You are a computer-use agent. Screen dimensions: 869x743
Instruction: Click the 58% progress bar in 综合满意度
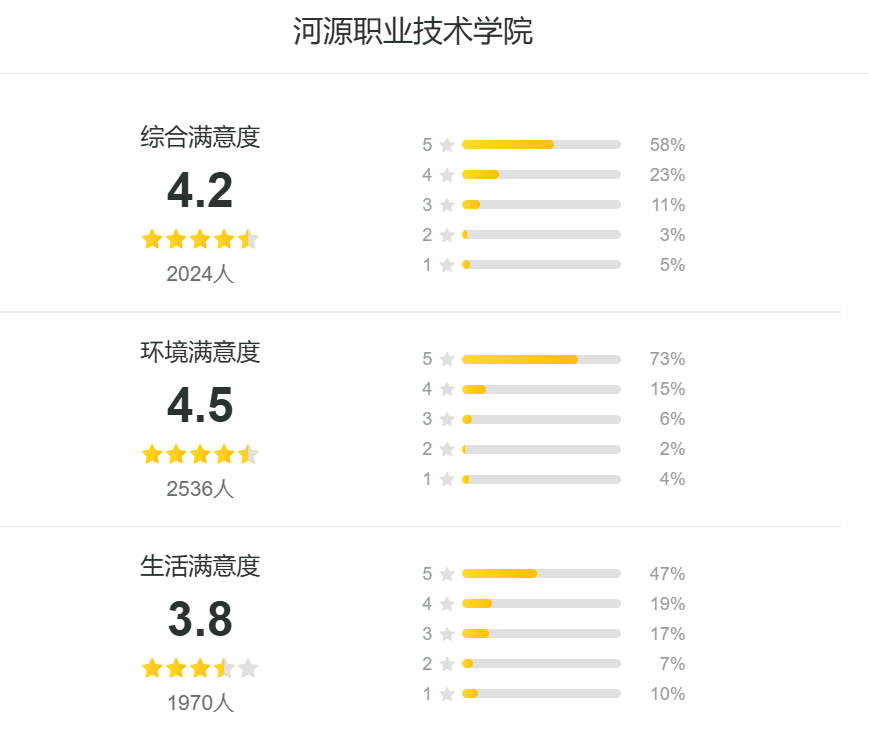(x=541, y=145)
